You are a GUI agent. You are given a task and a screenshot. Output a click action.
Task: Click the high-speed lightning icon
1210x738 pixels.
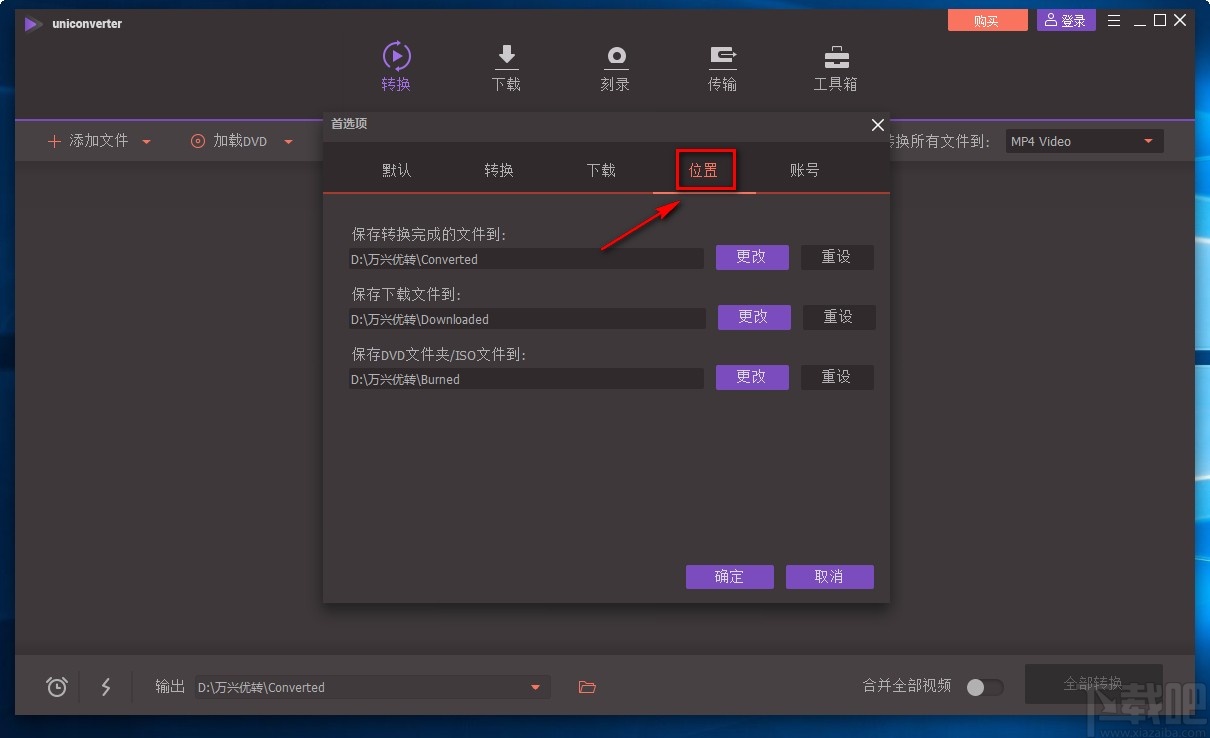coord(106,687)
